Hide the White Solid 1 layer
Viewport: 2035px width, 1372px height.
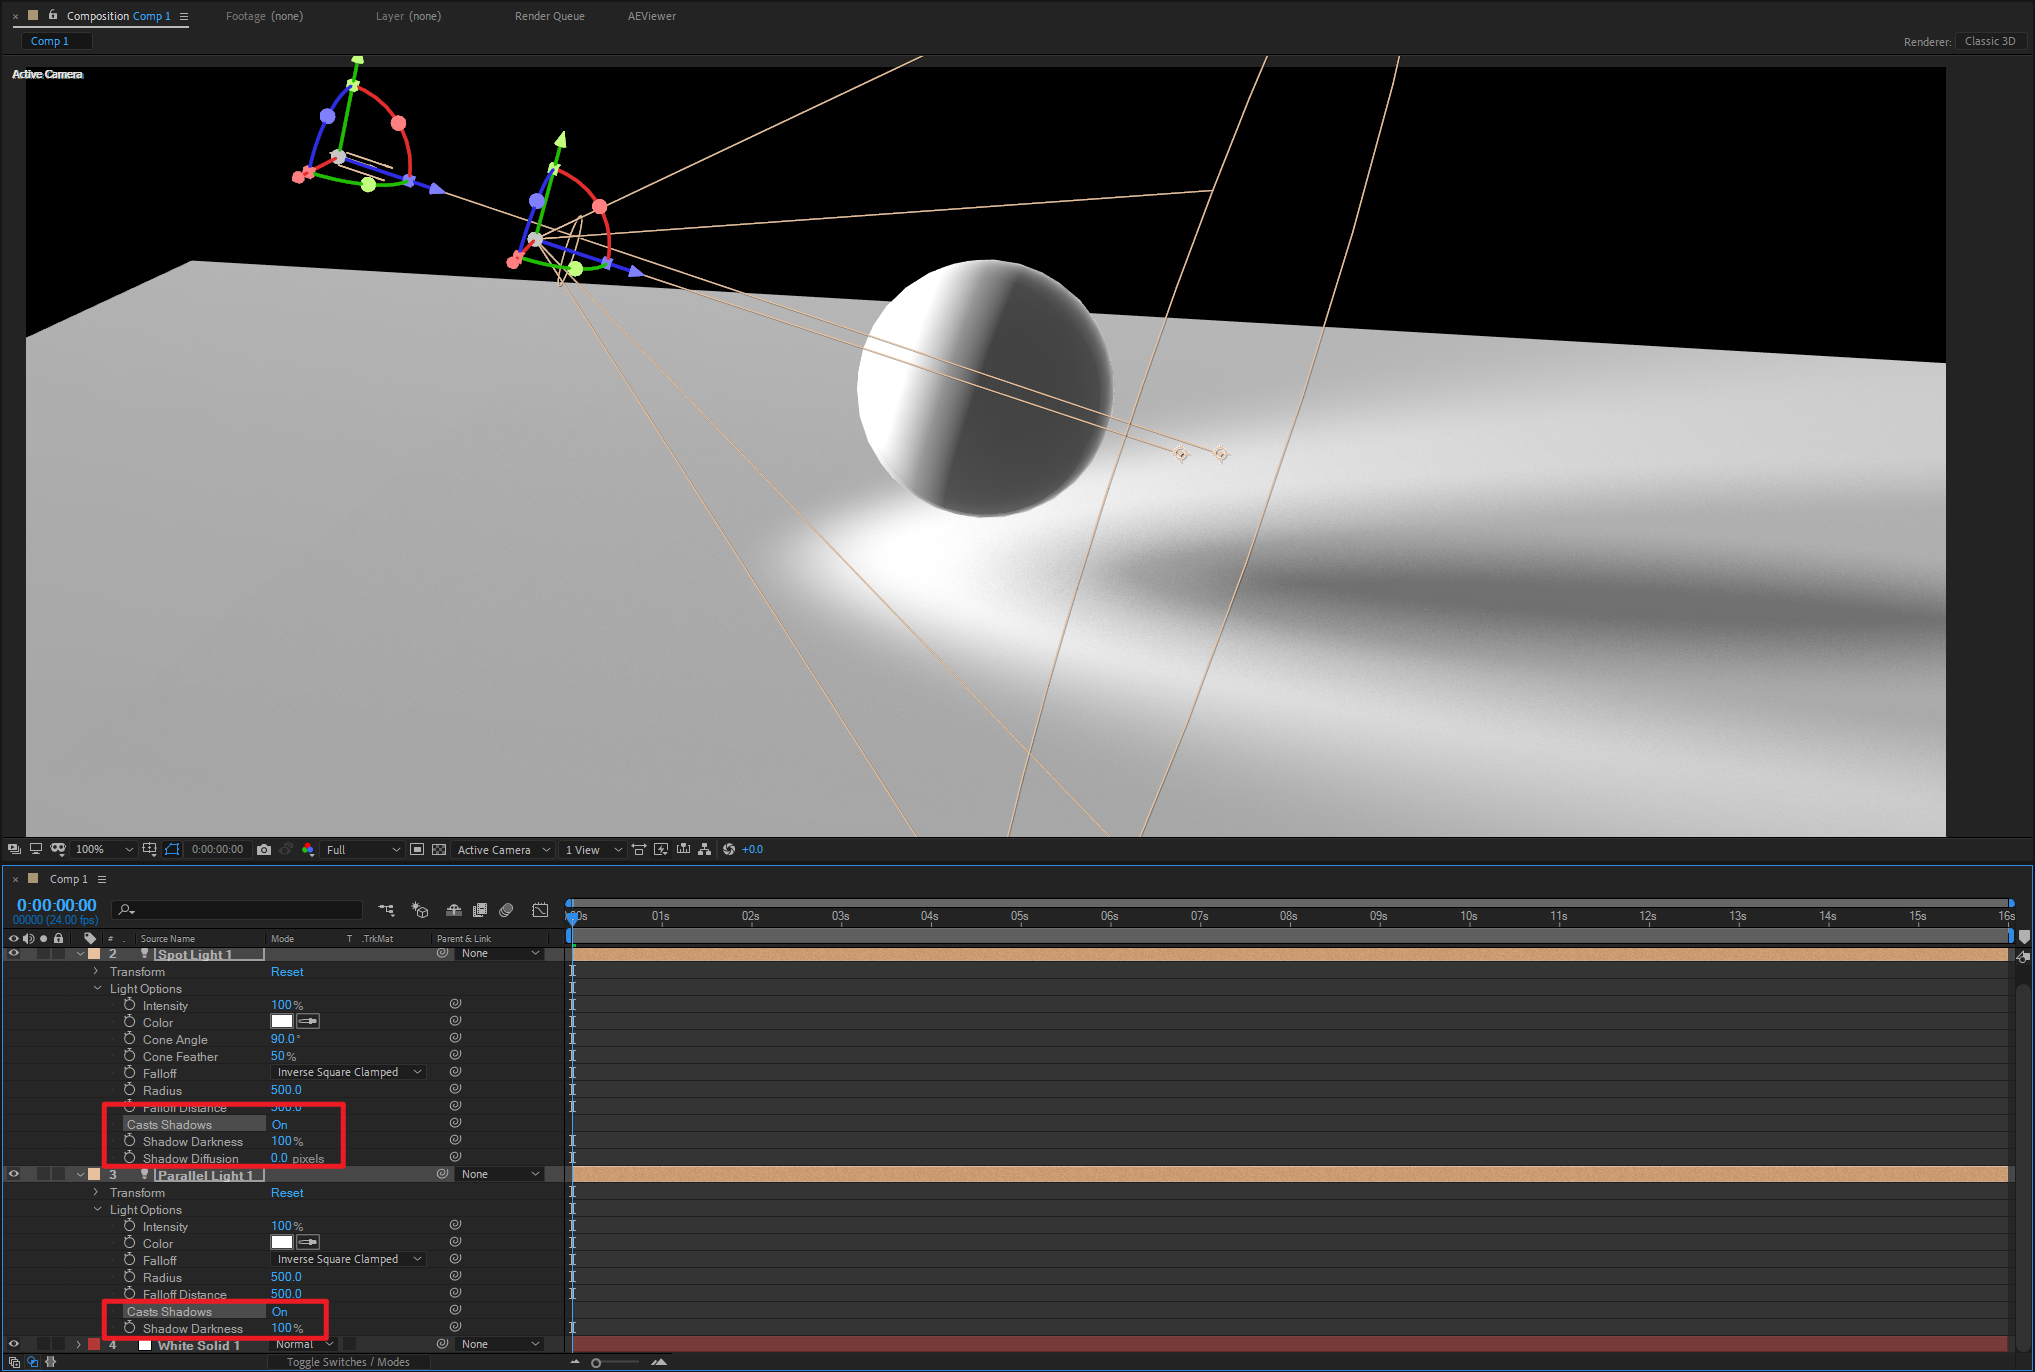pos(14,1345)
